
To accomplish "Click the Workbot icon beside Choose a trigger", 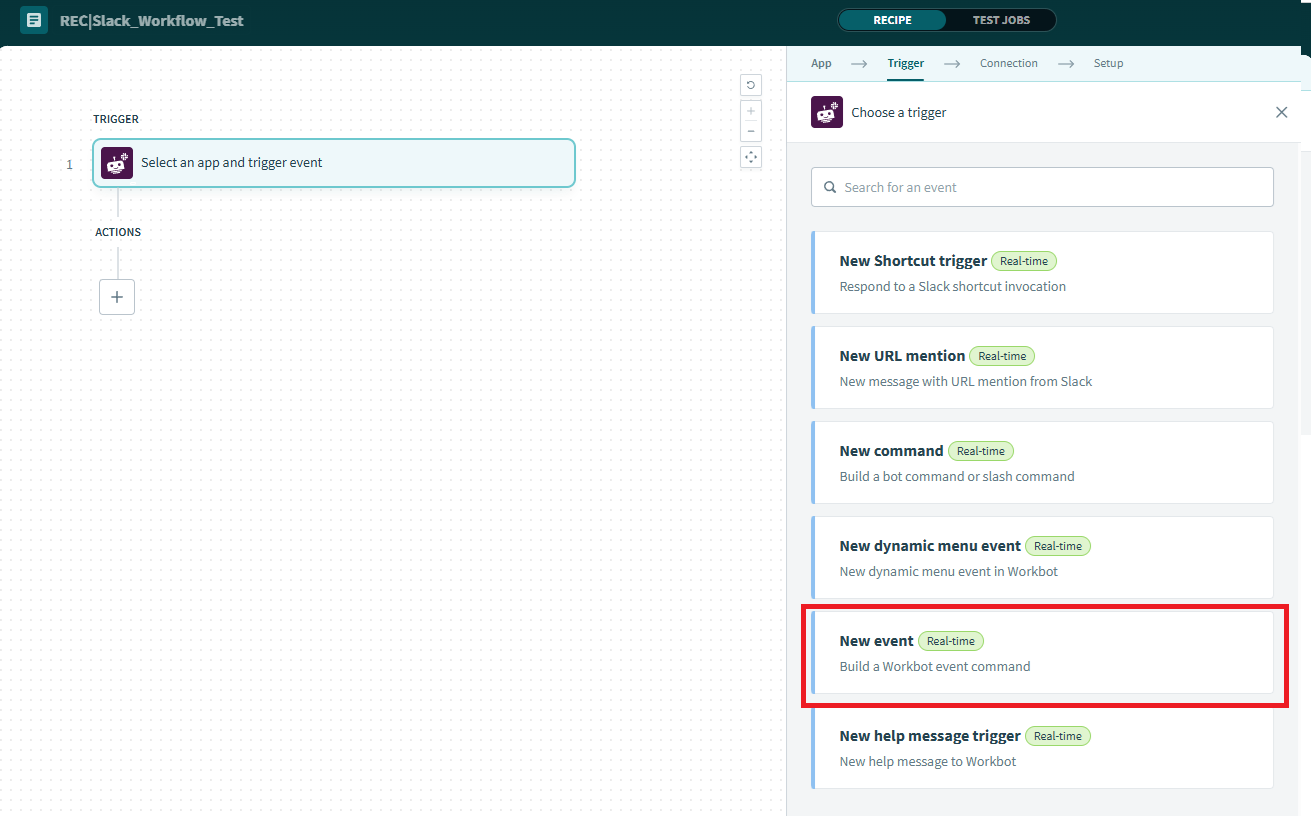I will pyautogui.click(x=826, y=112).
